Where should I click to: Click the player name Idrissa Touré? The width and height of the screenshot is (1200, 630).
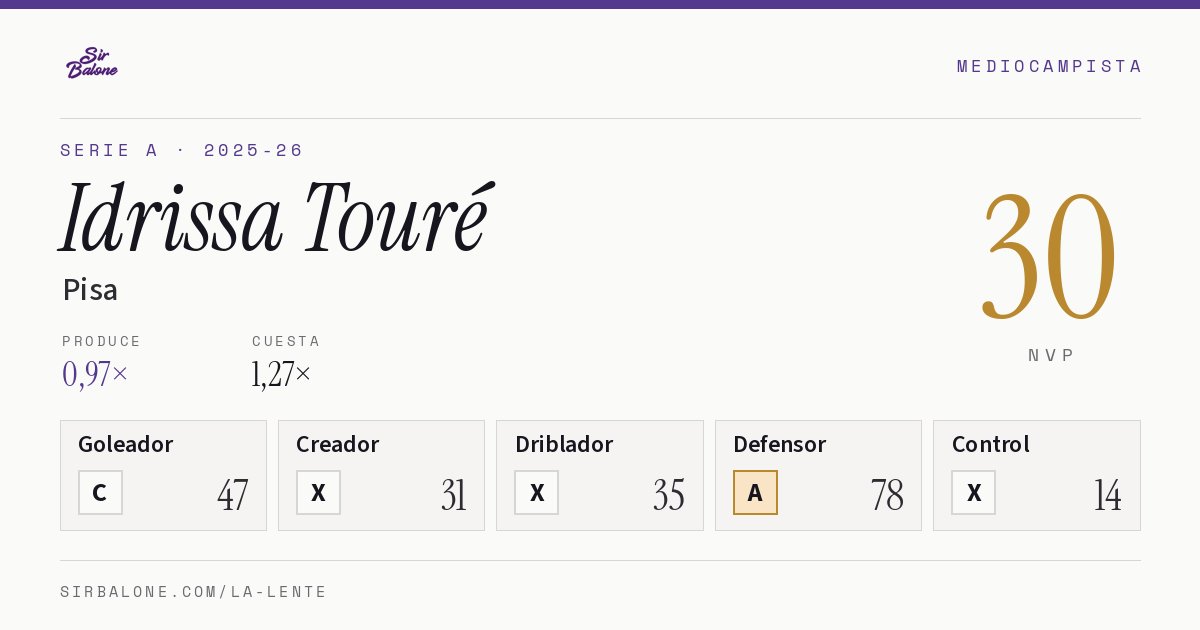[275, 217]
